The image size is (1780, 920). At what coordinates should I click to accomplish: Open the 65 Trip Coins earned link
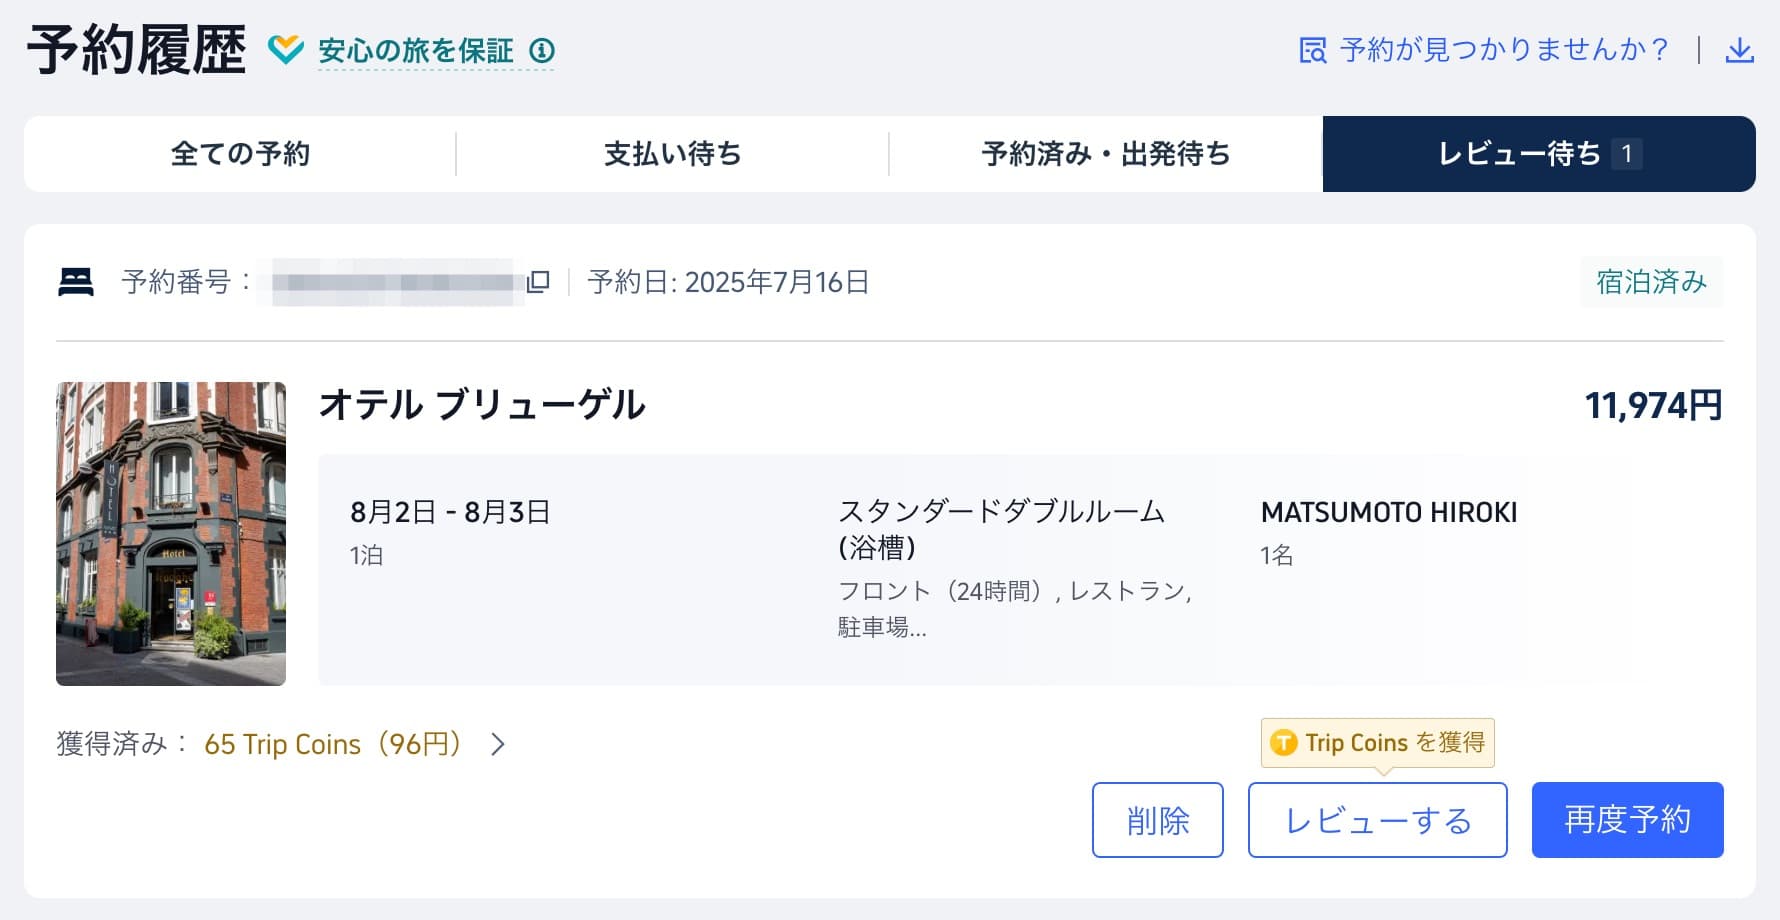(333, 744)
